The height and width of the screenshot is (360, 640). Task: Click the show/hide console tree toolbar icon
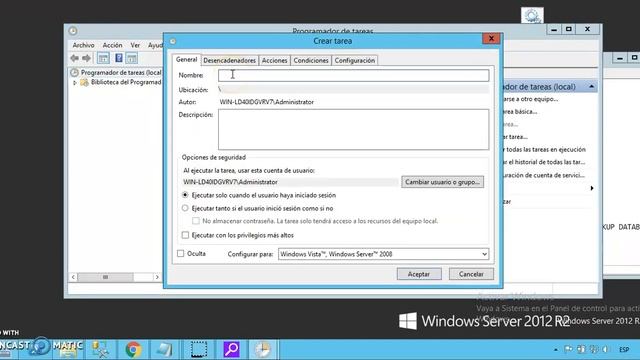coord(103,58)
